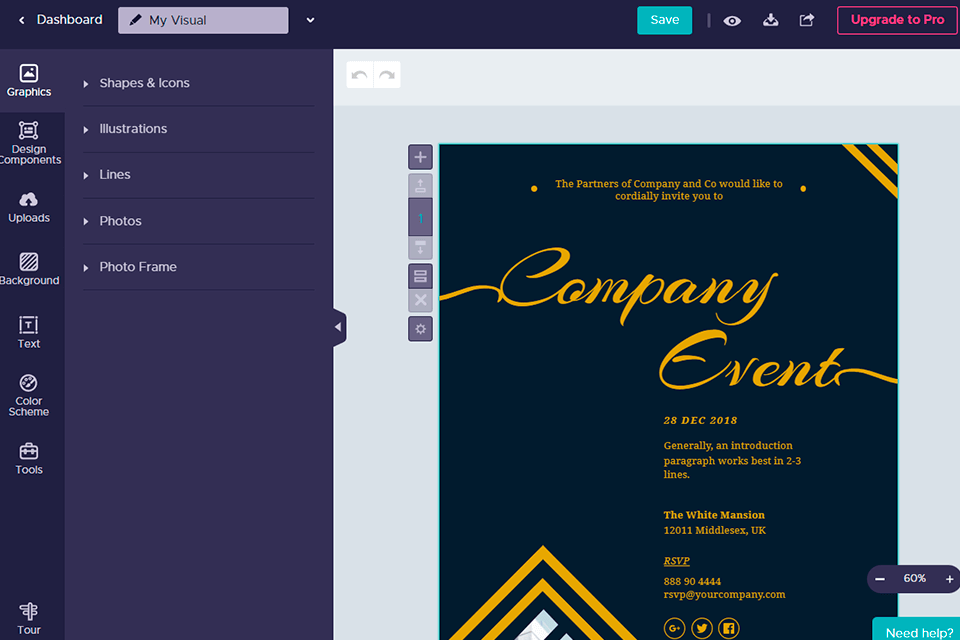The image size is (960, 640).
Task: Upgrade to Pro
Action: pyautogui.click(x=897, y=20)
